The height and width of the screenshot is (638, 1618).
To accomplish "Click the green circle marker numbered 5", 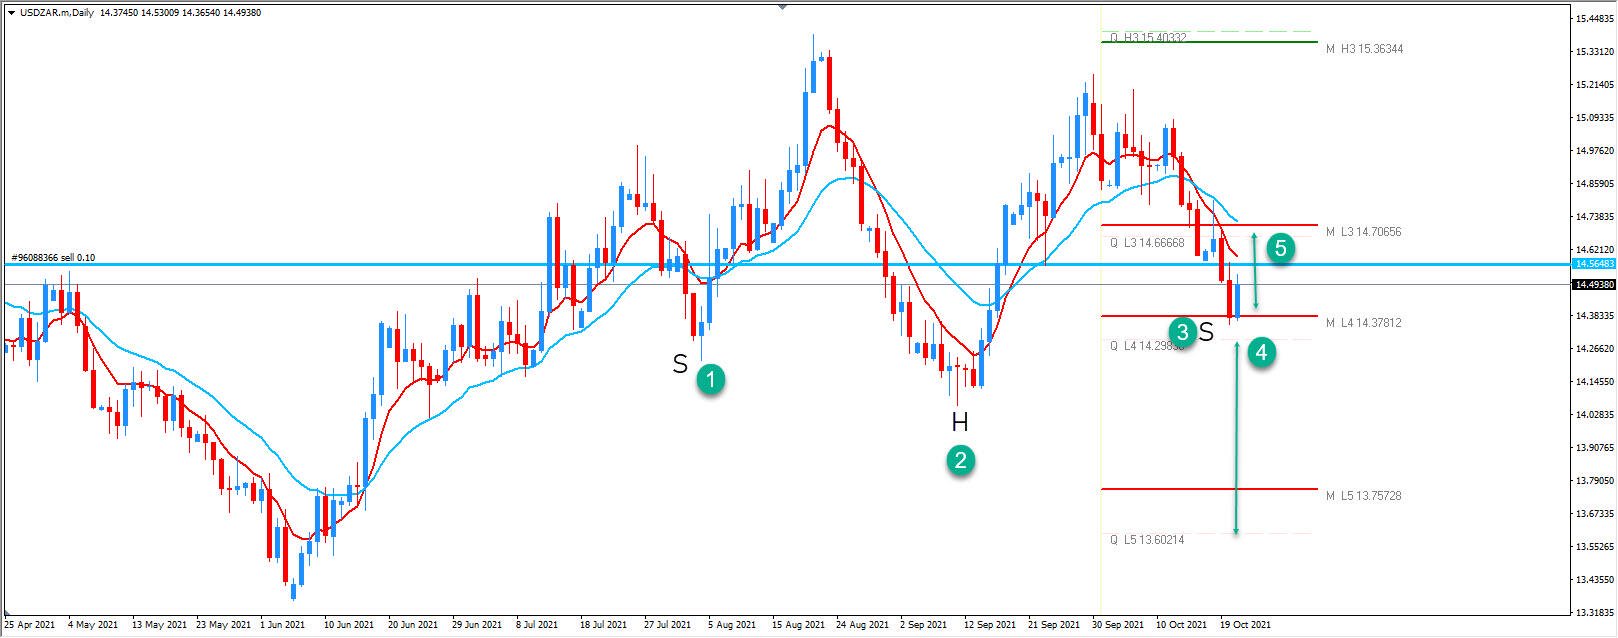I will pos(1281,249).
